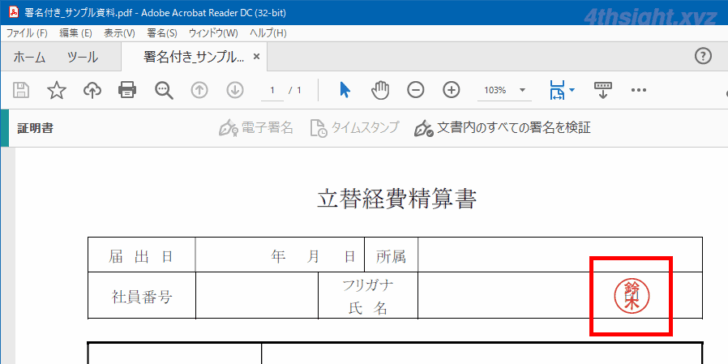
Task: Click the タイムスタンプ button
Action: [355, 128]
